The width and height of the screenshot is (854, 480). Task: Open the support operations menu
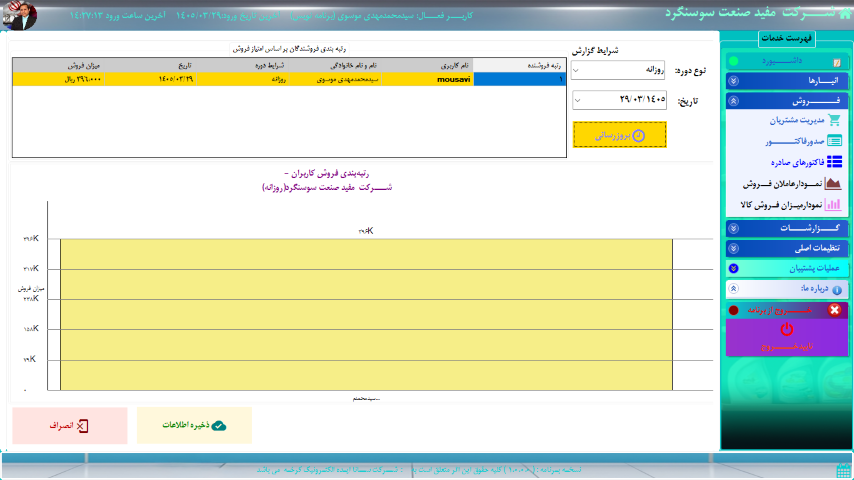[786, 268]
